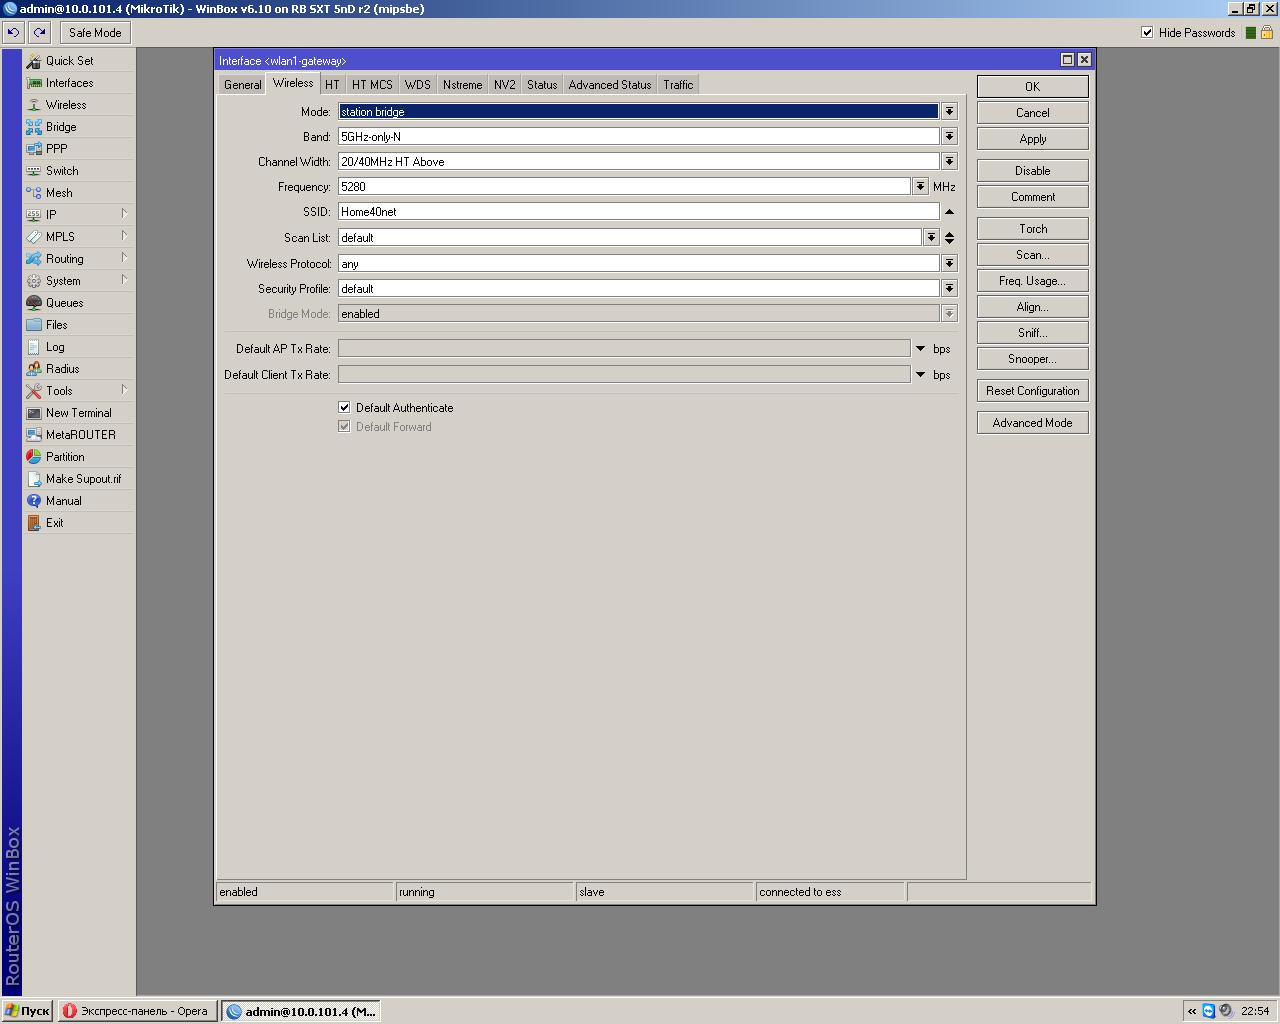Expand the Wireless Protocol dropdown
The height and width of the screenshot is (1024, 1280).
pos(949,264)
